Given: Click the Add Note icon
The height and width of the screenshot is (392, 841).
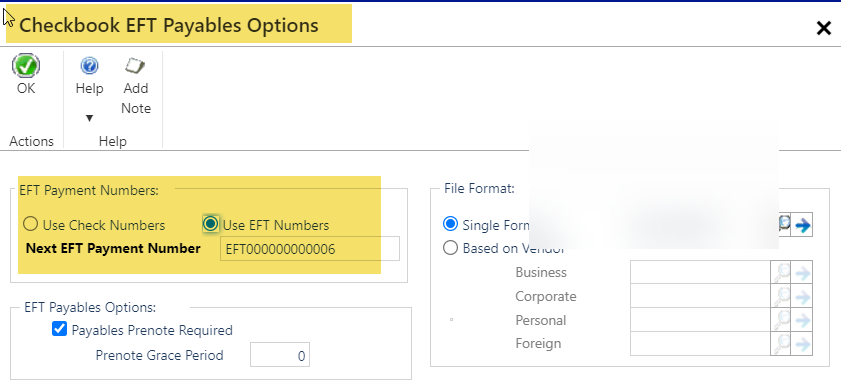Looking at the screenshot, I should click(x=135, y=66).
